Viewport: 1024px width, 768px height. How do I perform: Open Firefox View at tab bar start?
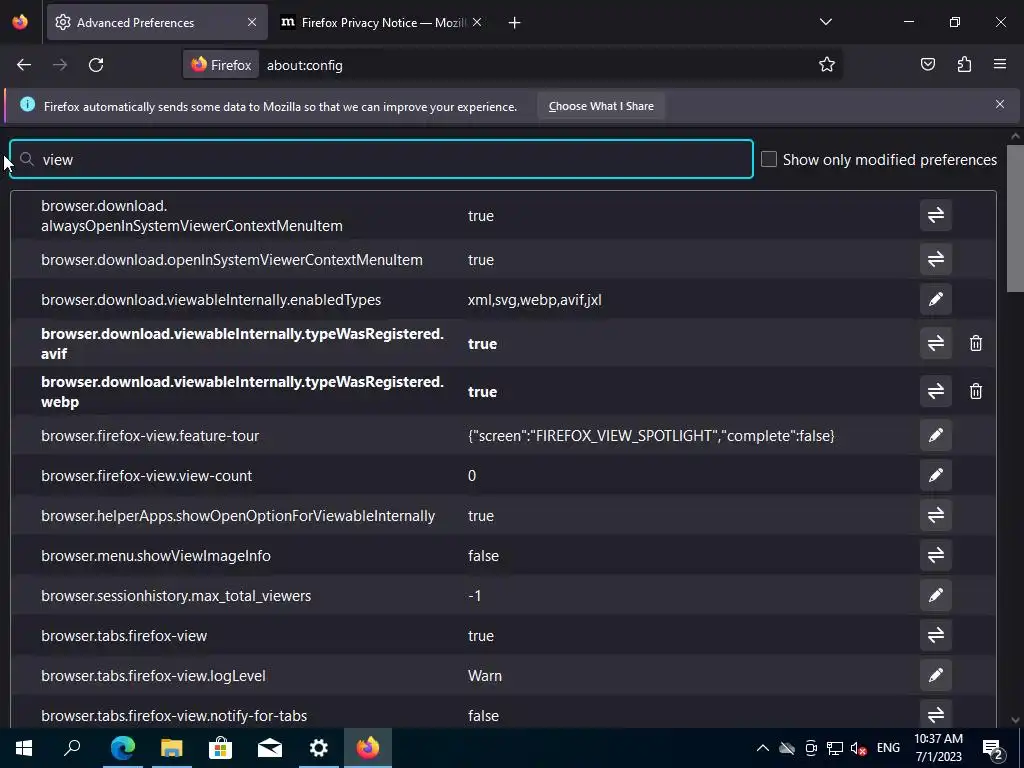(x=20, y=22)
